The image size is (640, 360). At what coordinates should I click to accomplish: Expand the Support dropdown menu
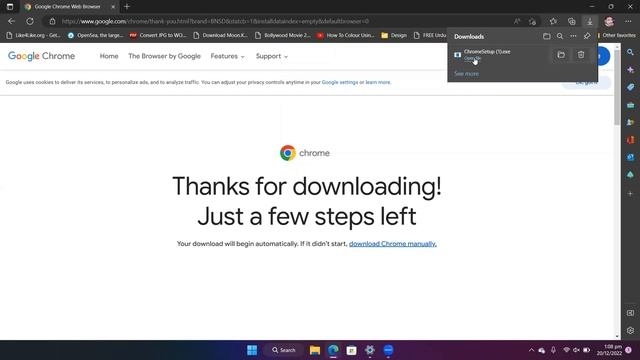pyautogui.click(x=272, y=56)
